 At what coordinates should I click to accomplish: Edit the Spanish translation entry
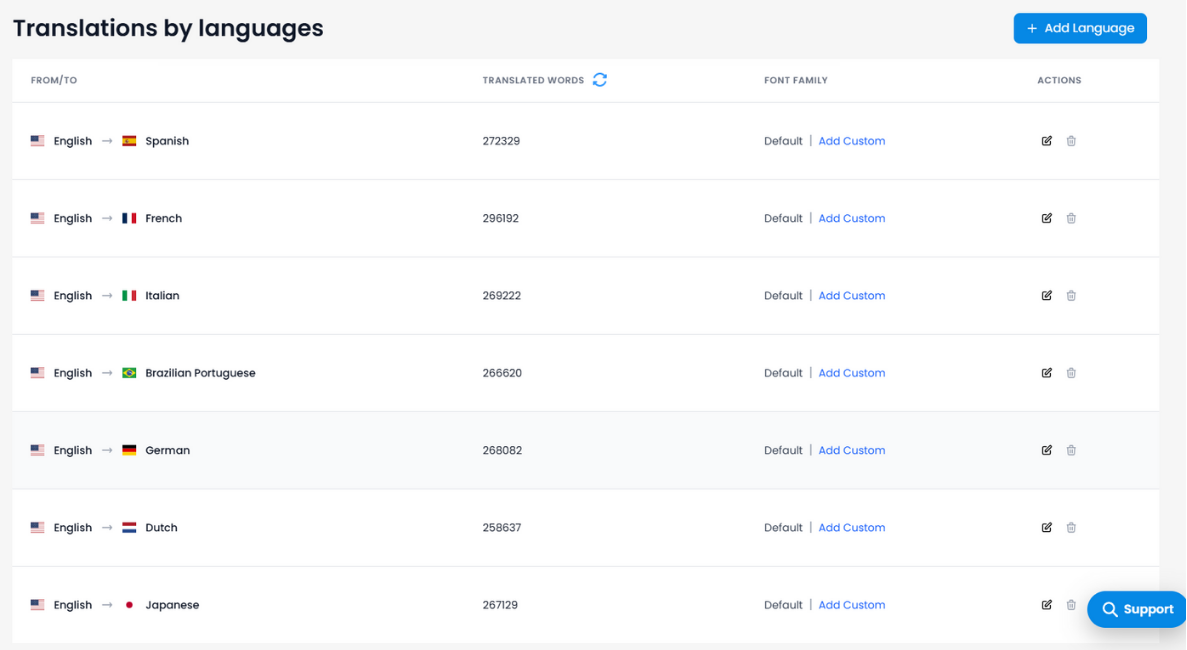pos(1046,141)
